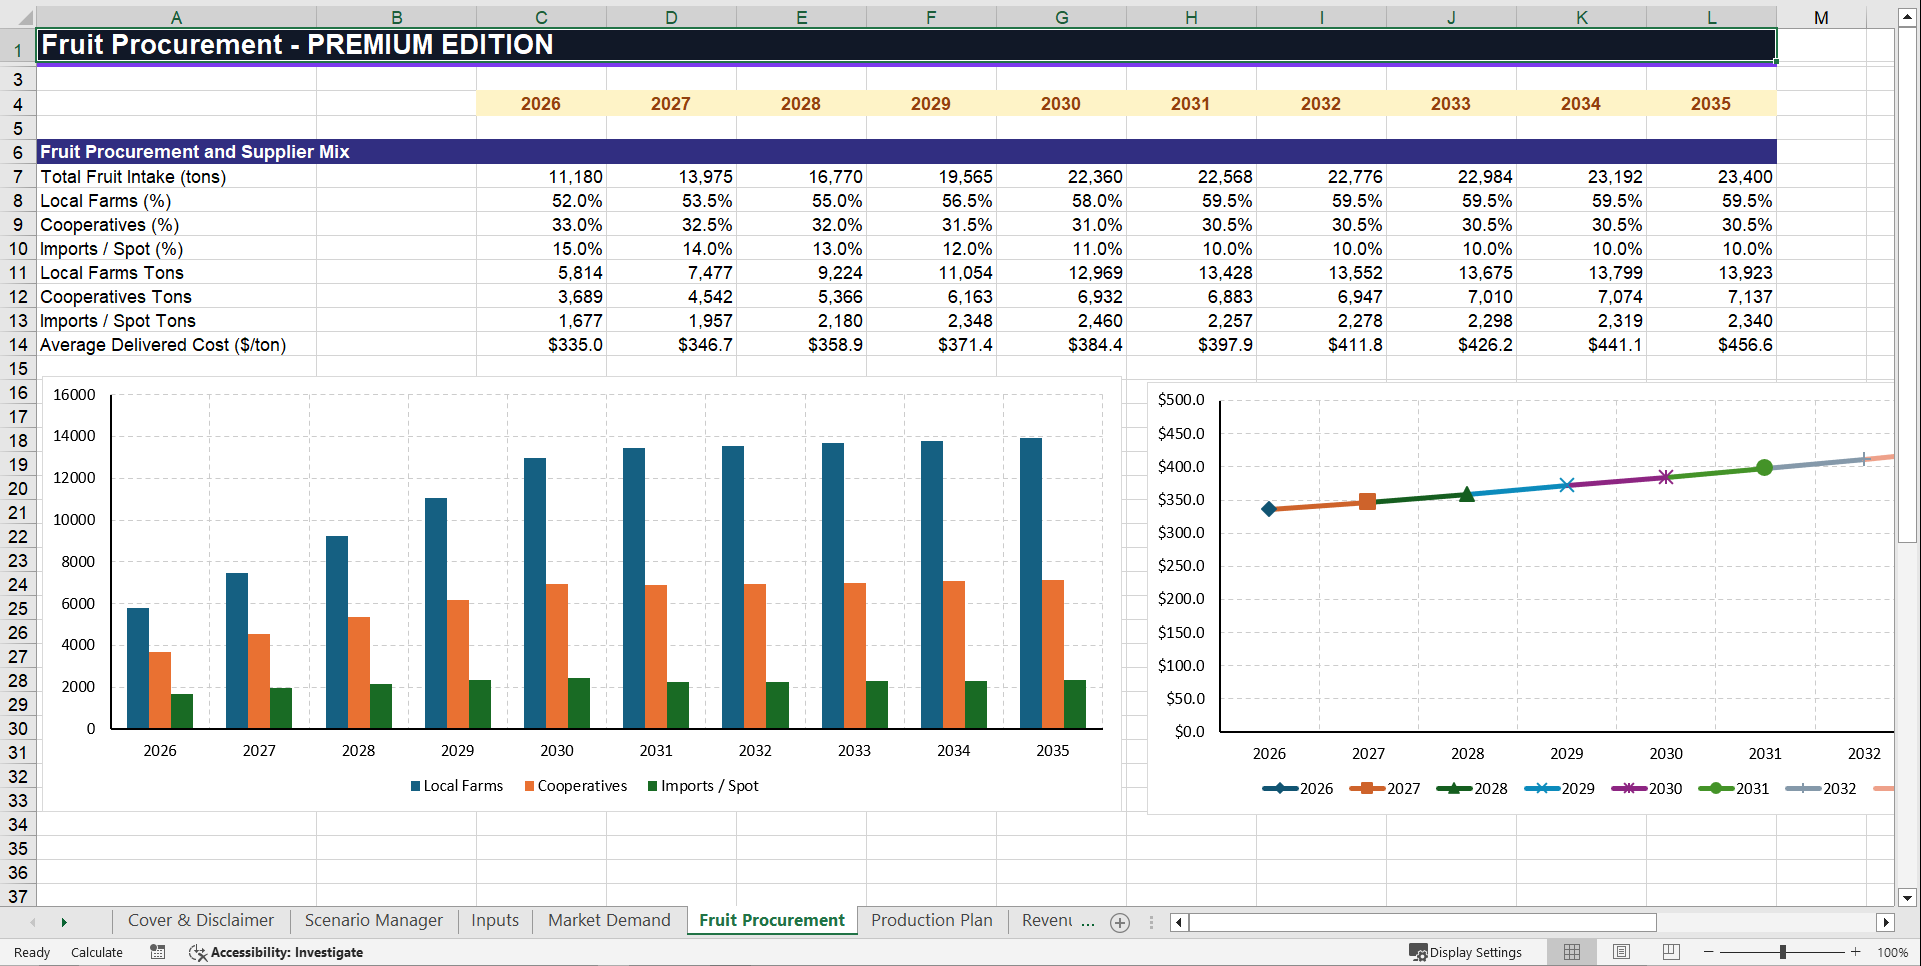The image size is (1921, 966).
Task: Select row 14 header
Action: [18, 345]
